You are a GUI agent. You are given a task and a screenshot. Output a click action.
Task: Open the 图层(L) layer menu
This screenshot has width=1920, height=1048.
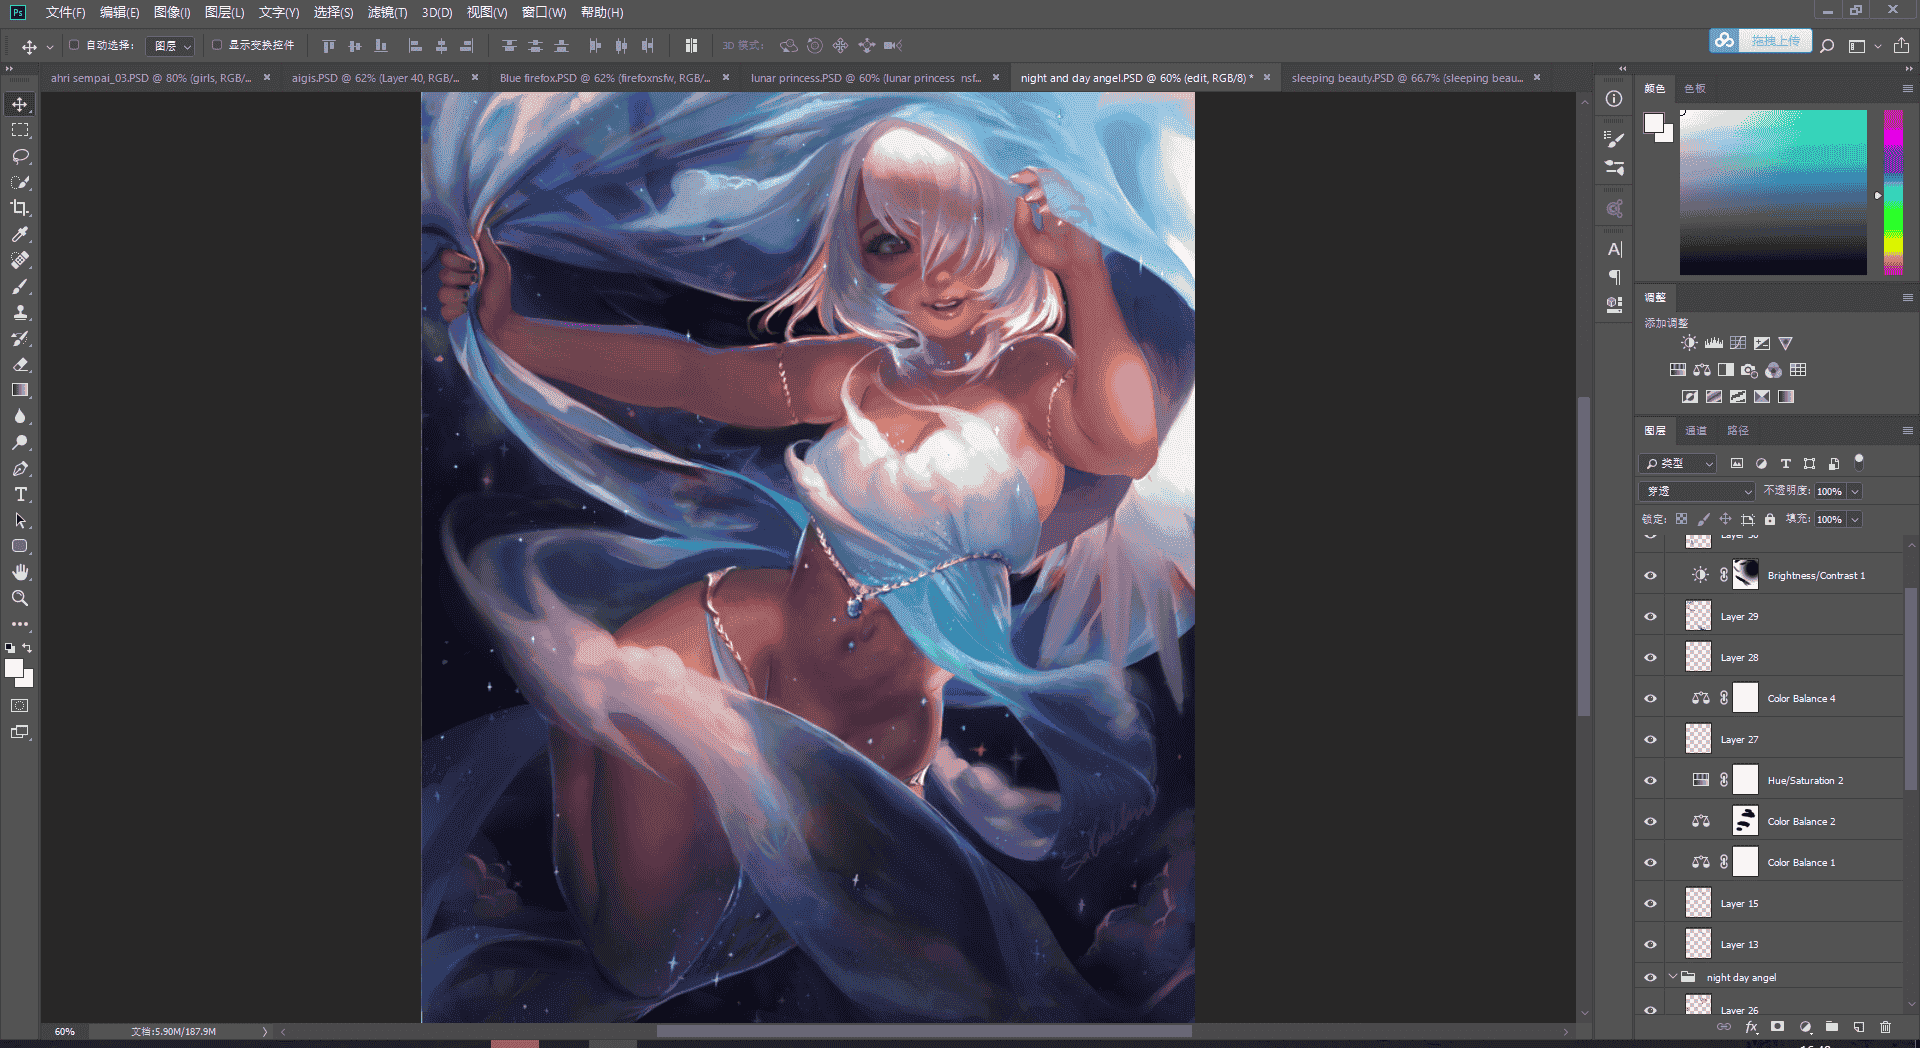pos(224,12)
